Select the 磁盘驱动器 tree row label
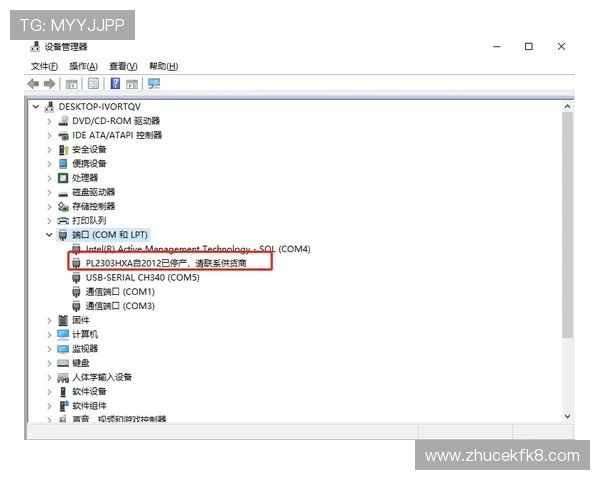This screenshot has width=600, height=480. 94,192
